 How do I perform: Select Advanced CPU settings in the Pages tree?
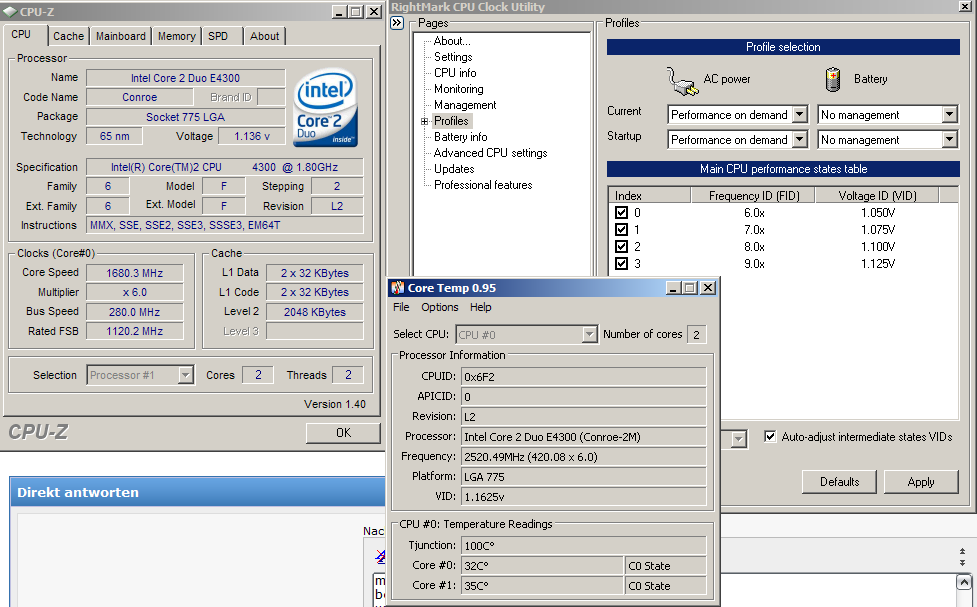(x=490, y=153)
